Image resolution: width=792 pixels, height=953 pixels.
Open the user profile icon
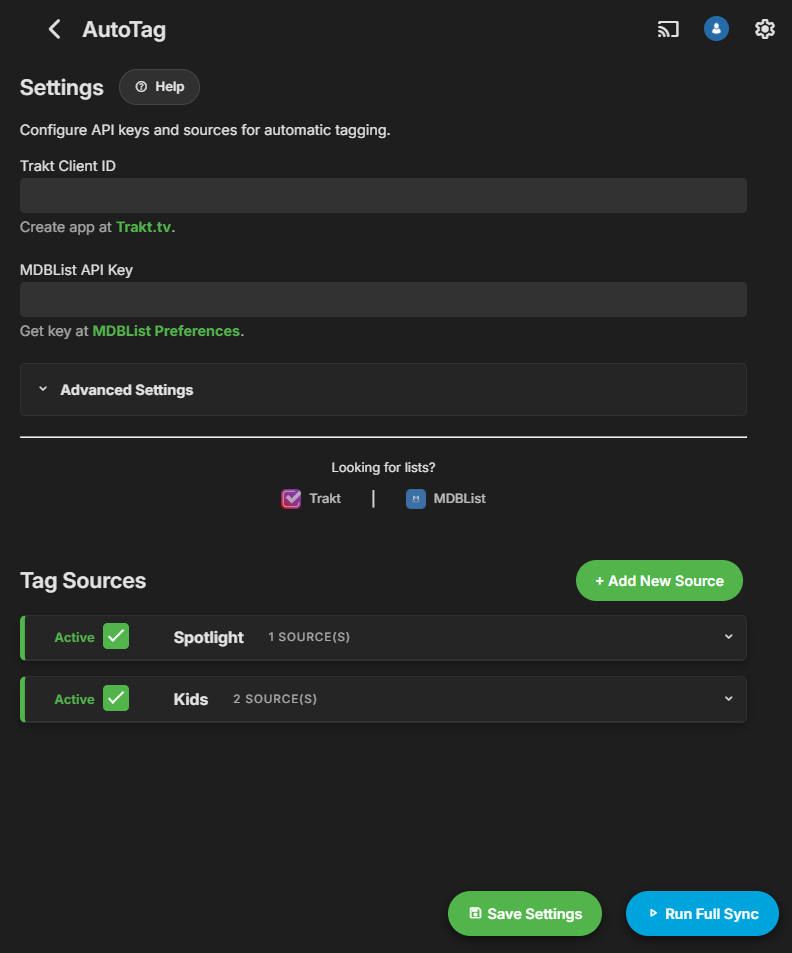pyautogui.click(x=716, y=29)
